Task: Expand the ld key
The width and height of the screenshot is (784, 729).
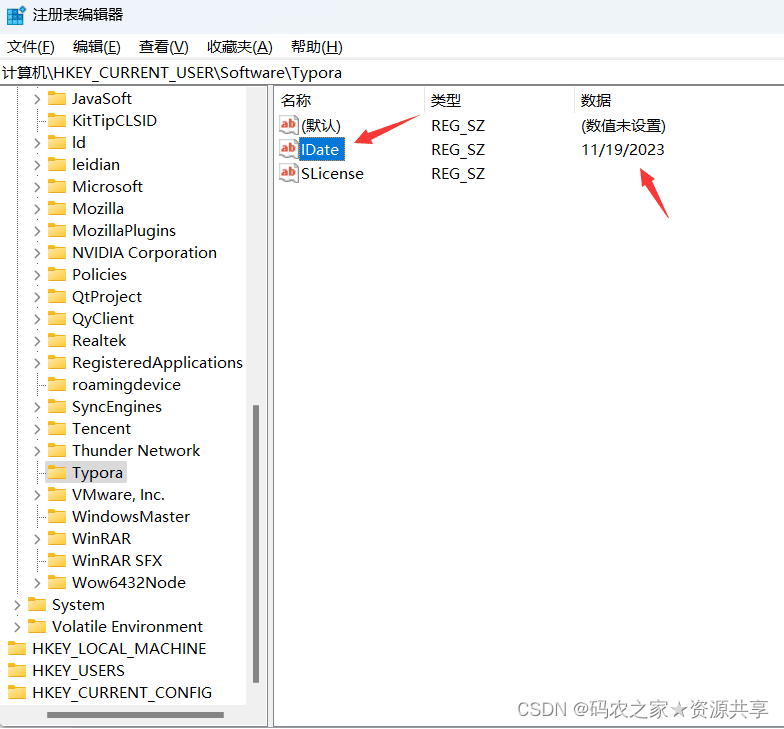Action: coord(37,143)
